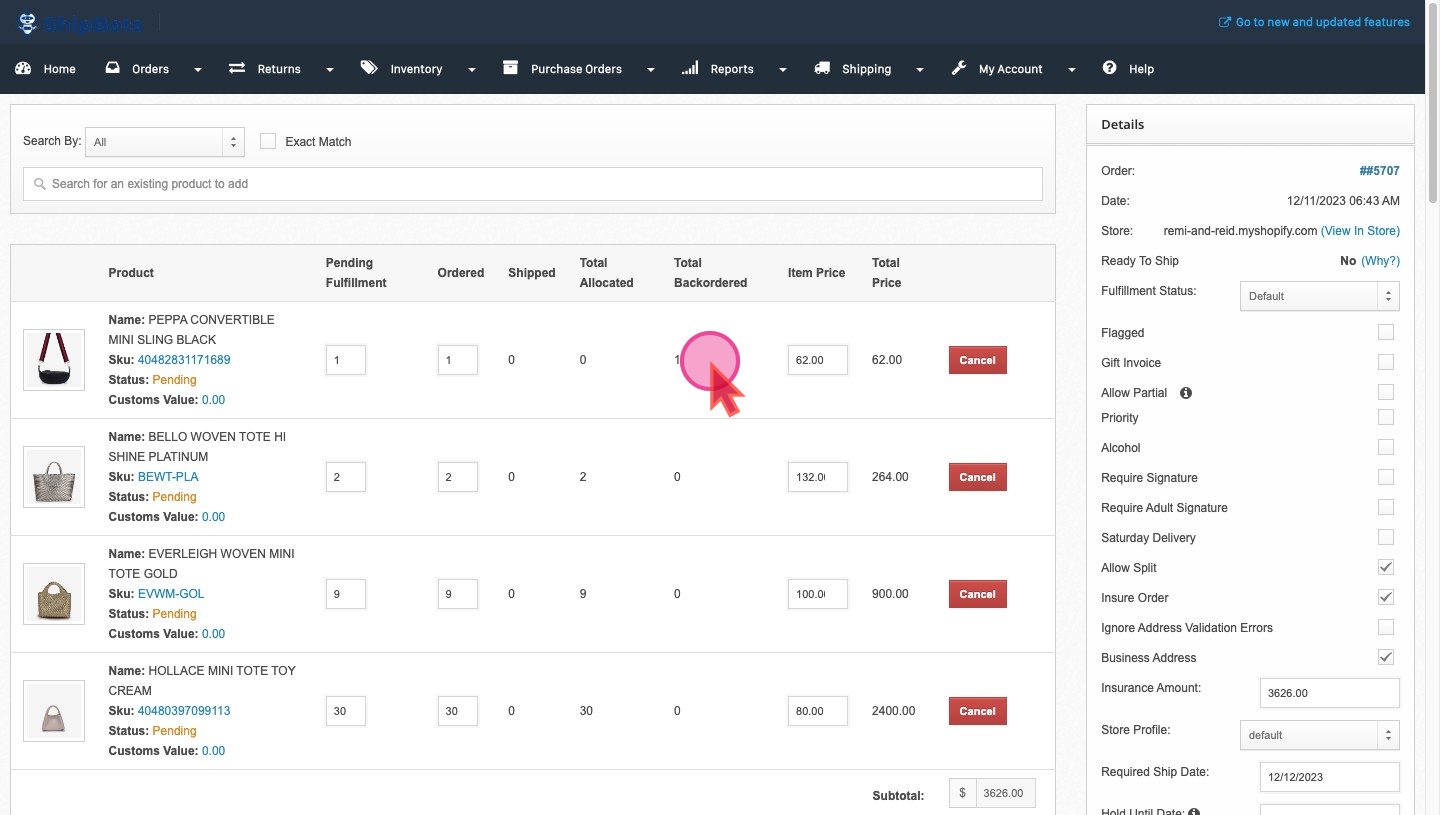Click the Required Ship Date field
Image resolution: width=1440 pixels, height=815 pixels.
(1329, 777)
